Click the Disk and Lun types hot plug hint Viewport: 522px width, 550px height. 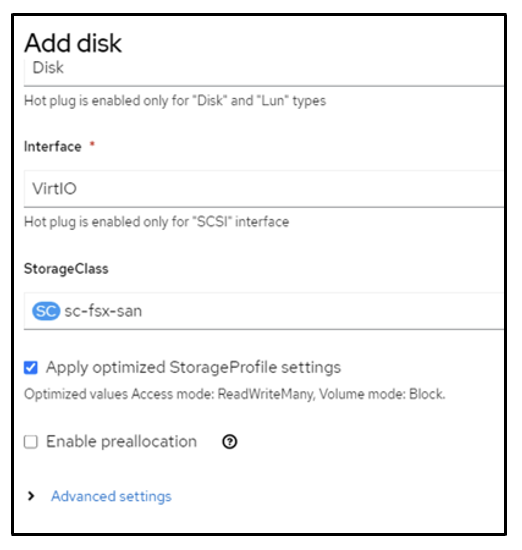tap(175, 101)
